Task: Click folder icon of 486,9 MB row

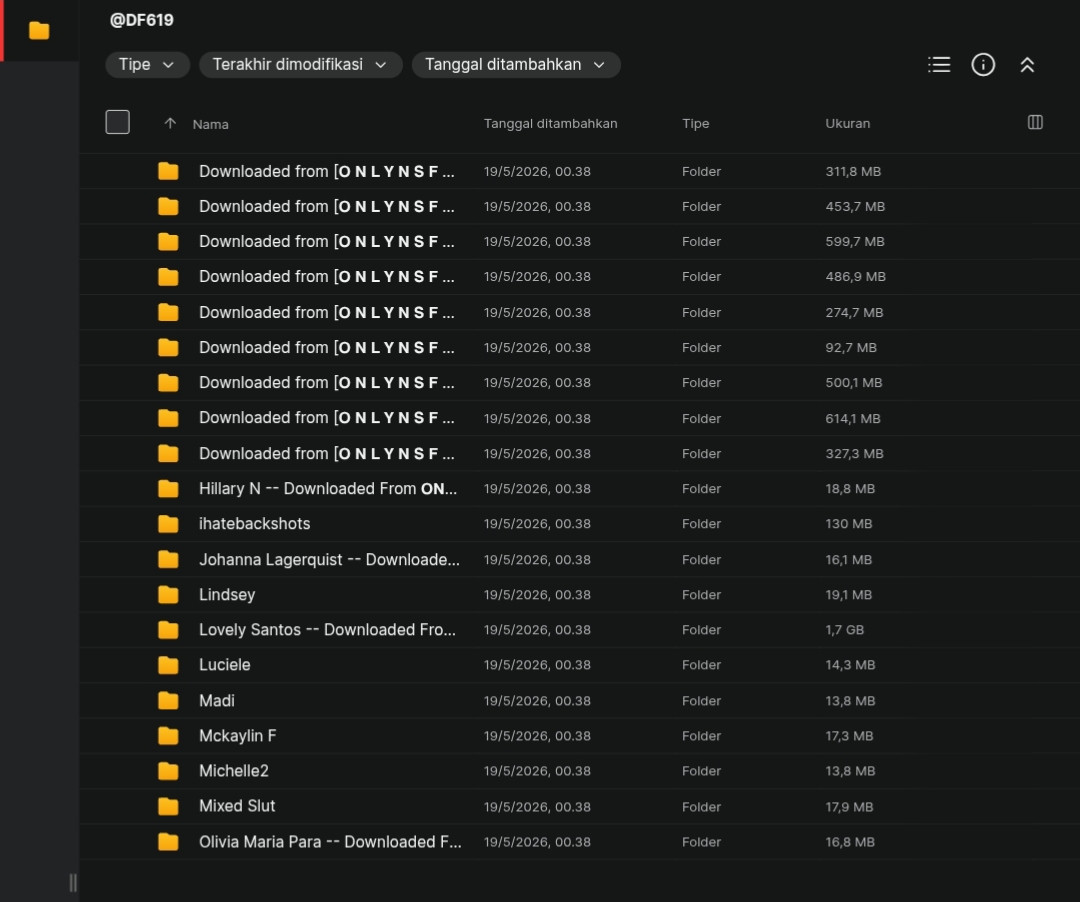Action: pos(168,277)
